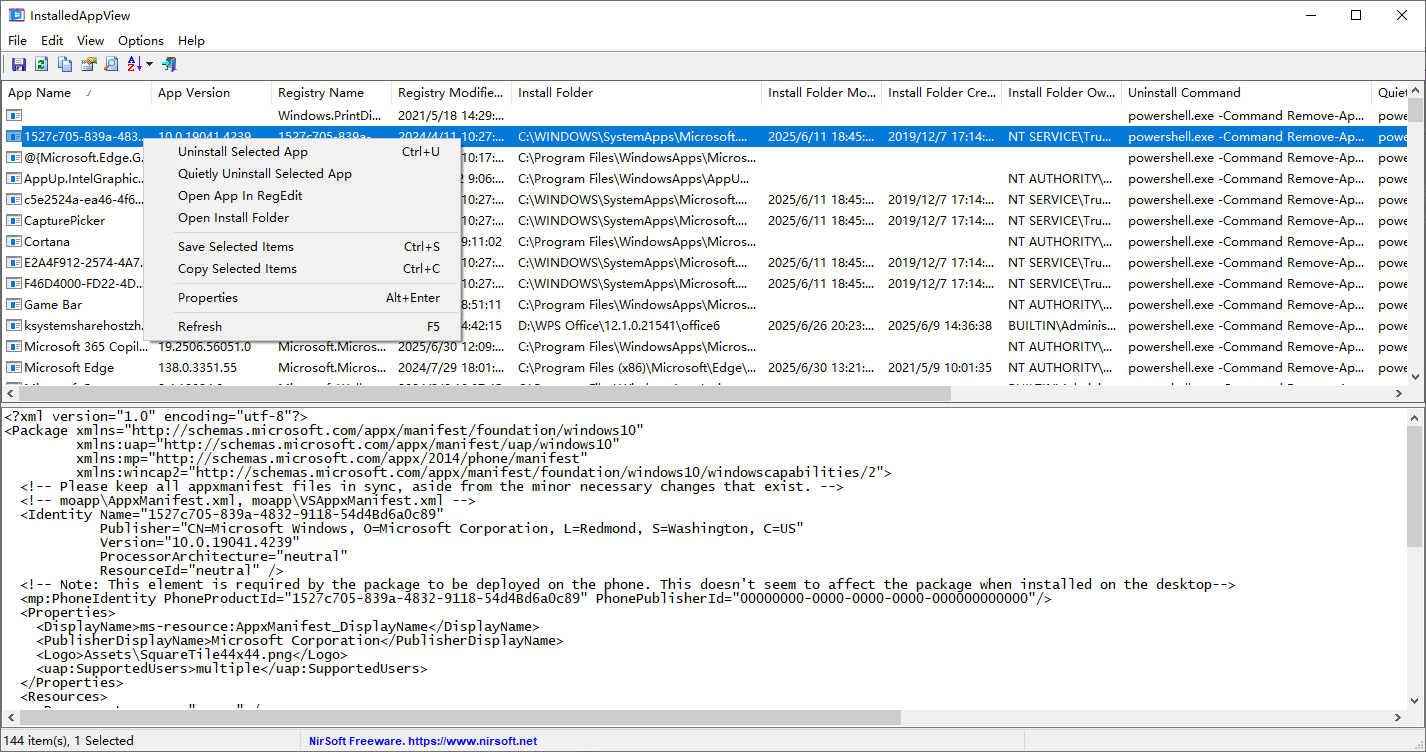Click the Properties toolbar icon
The width and height of the screenshot is (1426, 752).
[88, 64]
